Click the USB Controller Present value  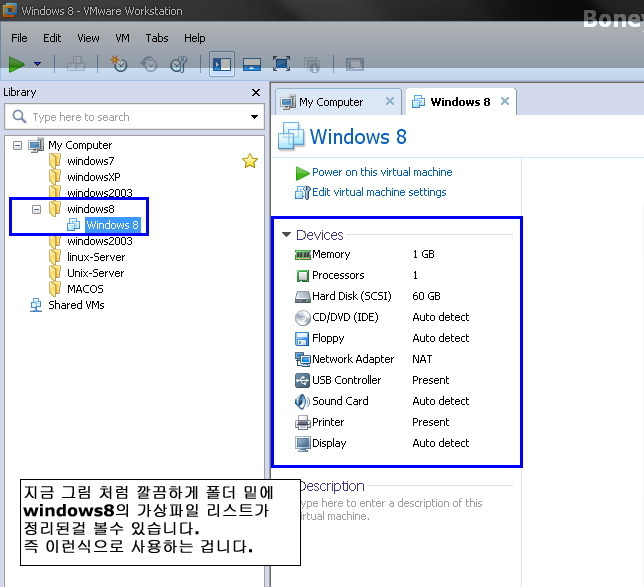coord(431,380)
